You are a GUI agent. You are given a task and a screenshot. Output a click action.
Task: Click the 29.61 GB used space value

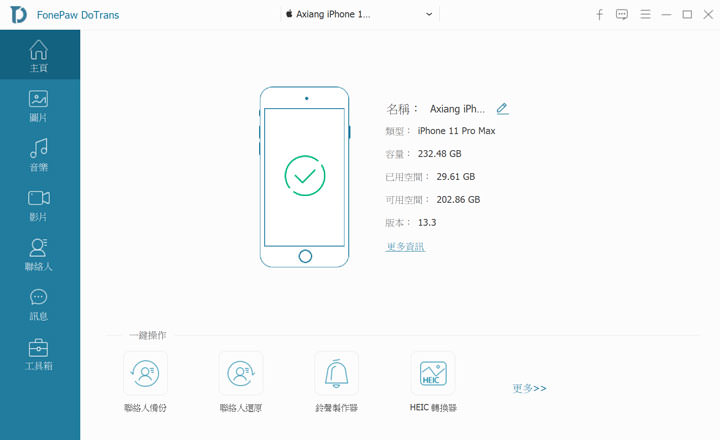point(456,177)
